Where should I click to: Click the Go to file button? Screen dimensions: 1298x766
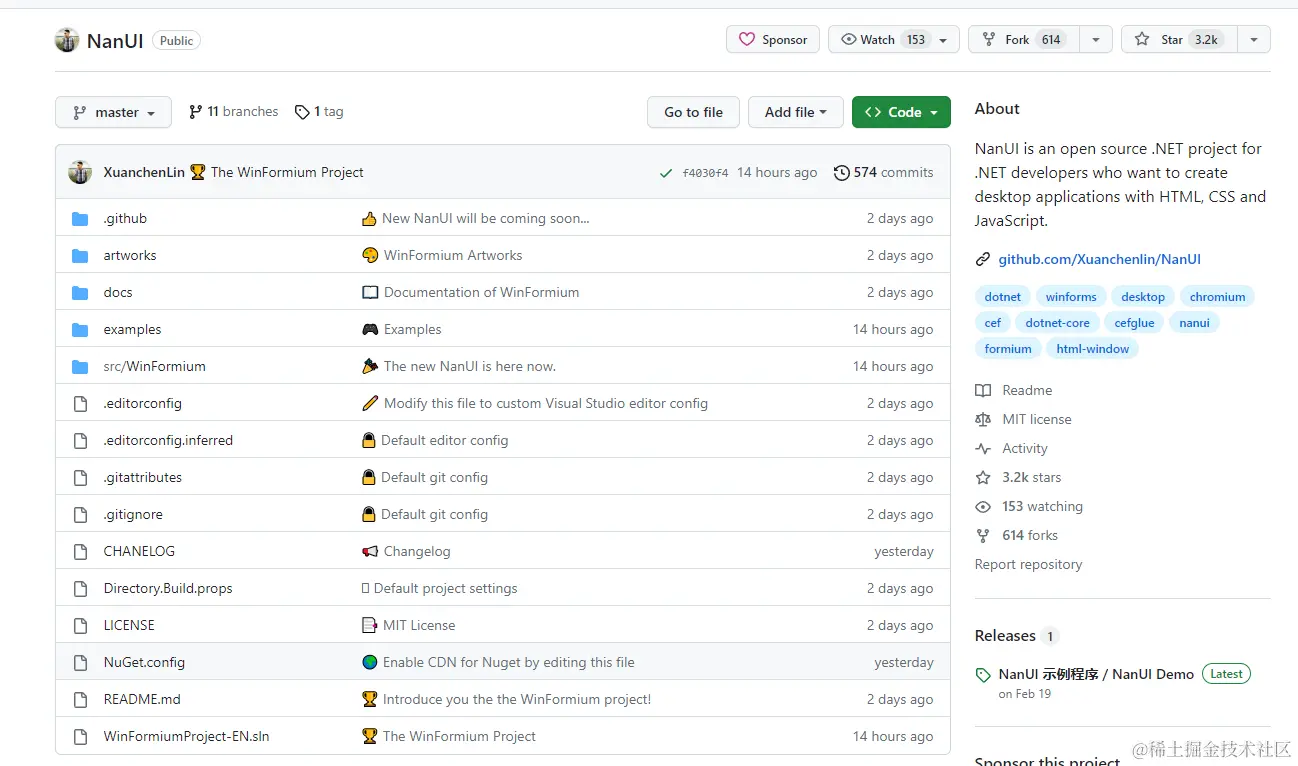(x=693, y=112)
